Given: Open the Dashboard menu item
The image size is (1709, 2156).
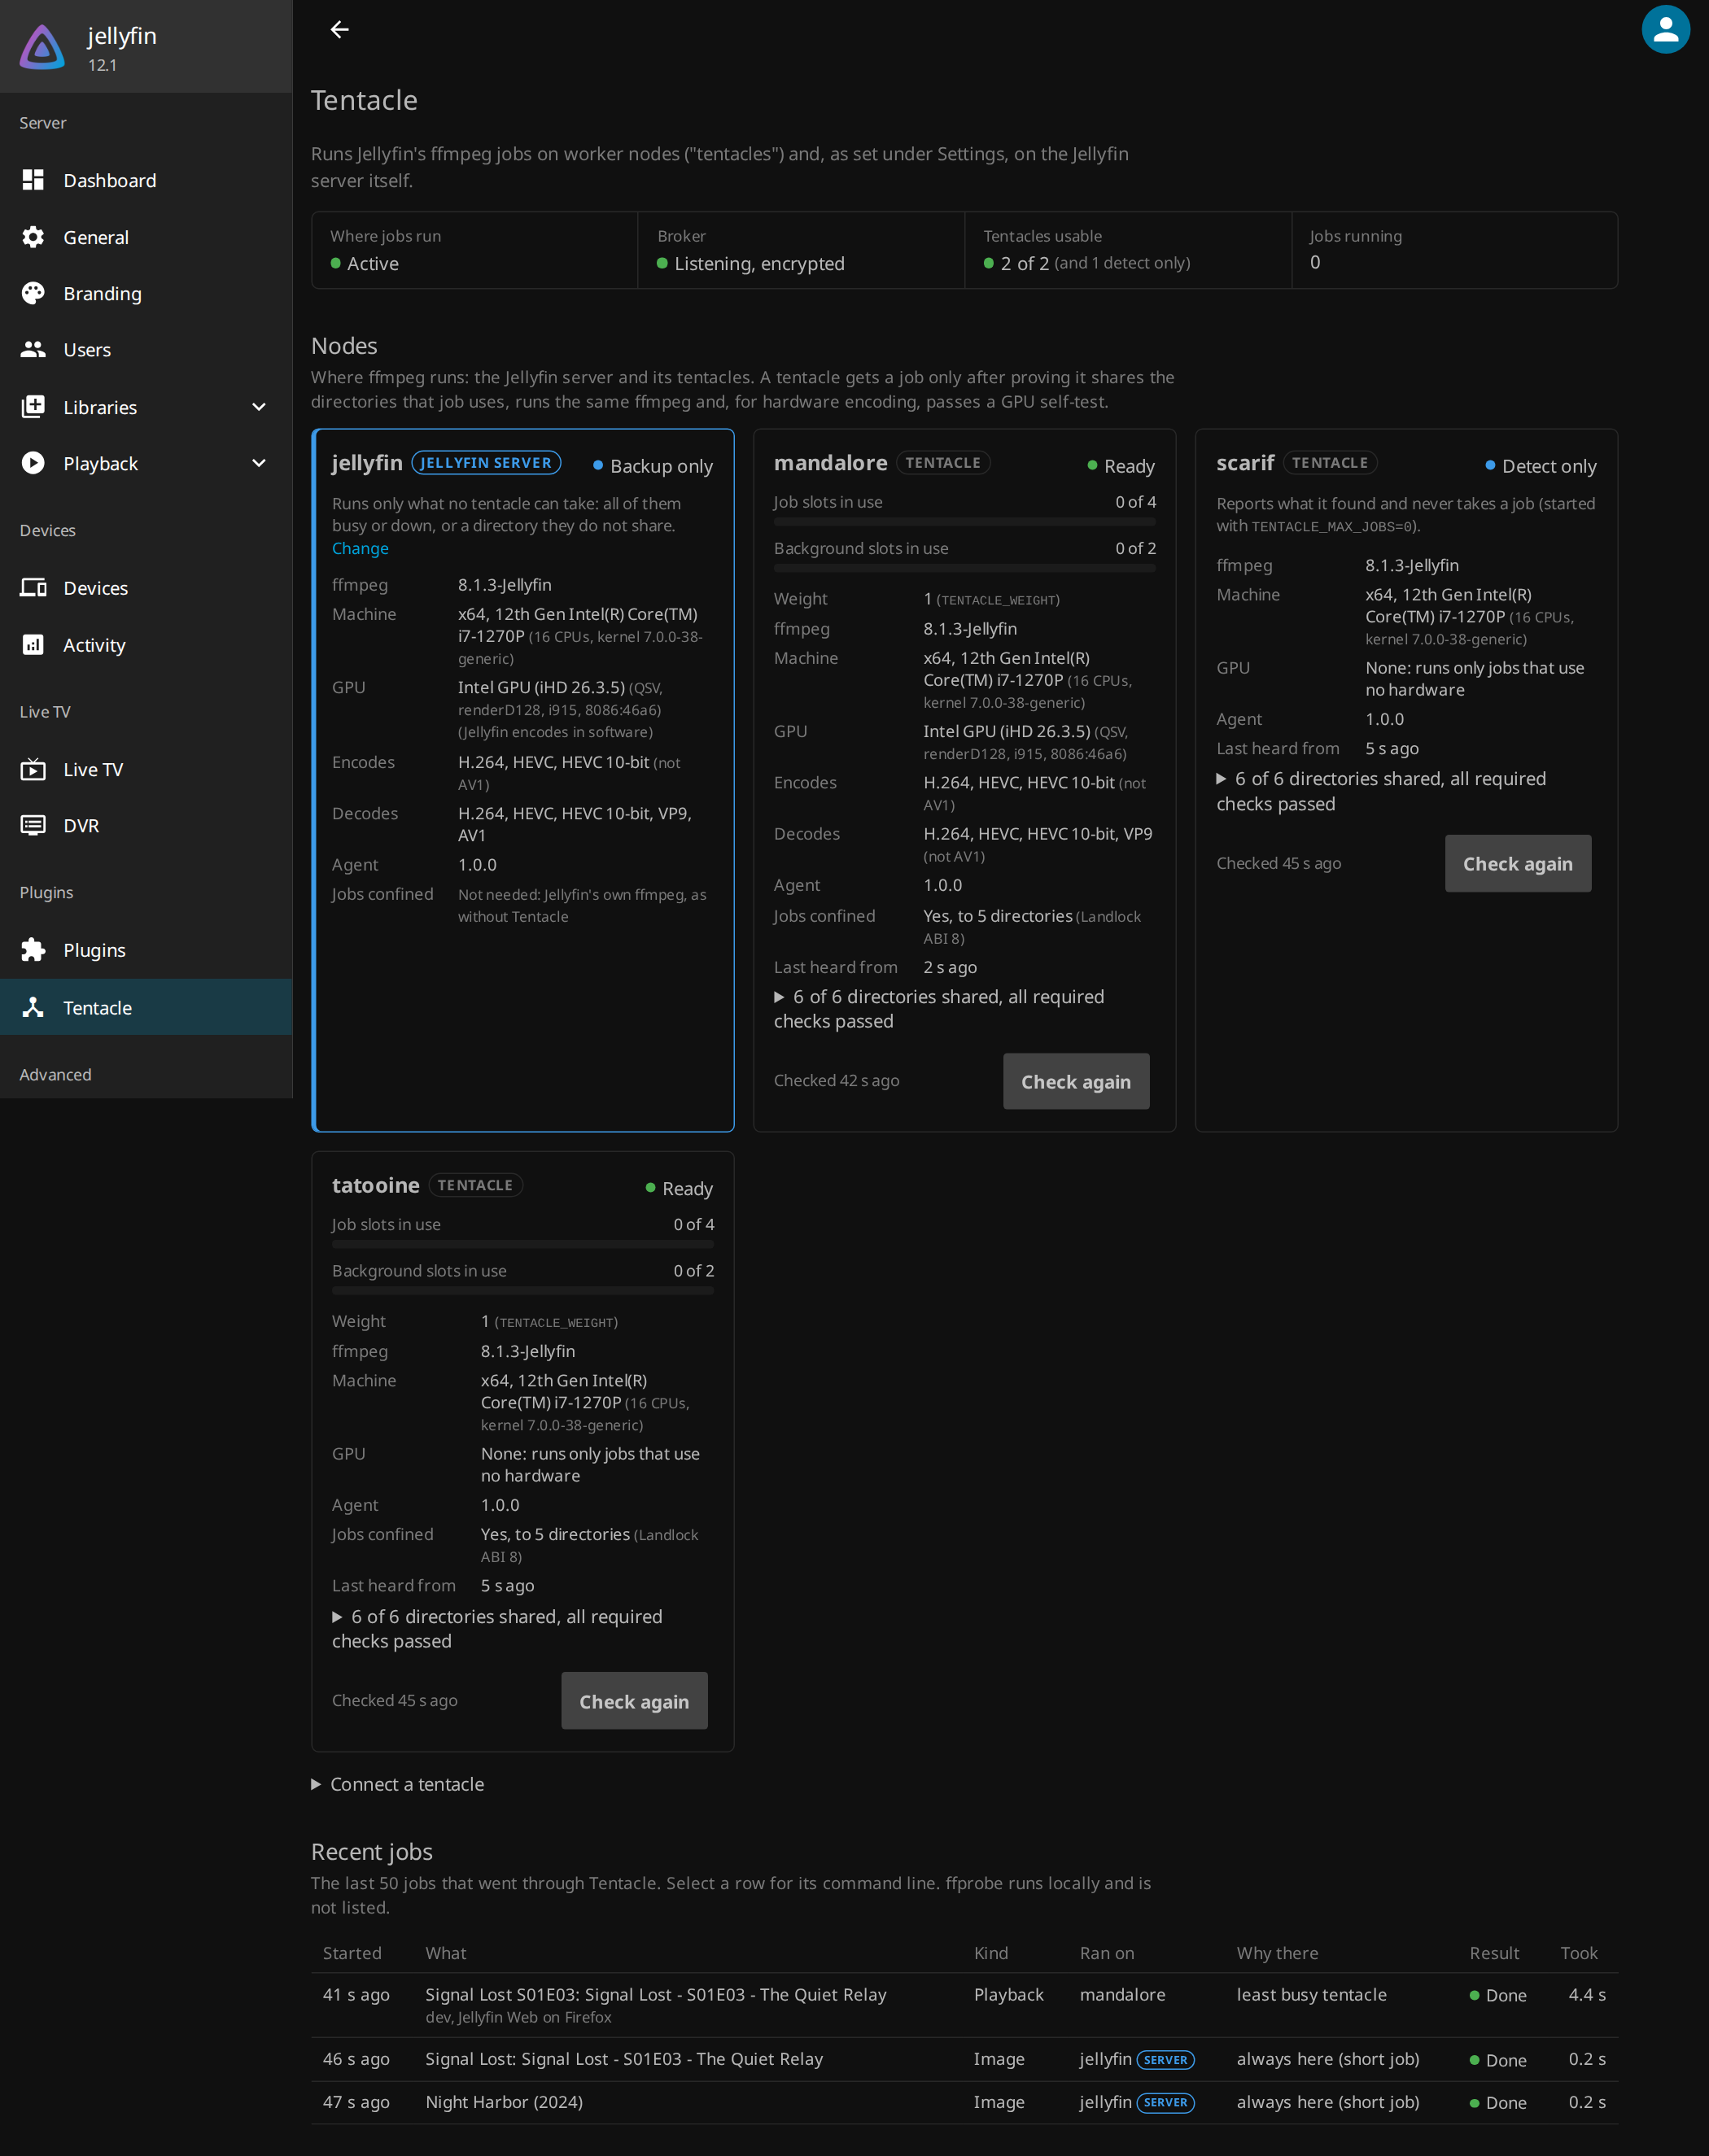Looking at the screenshot, I should click(x=146, y=180).
